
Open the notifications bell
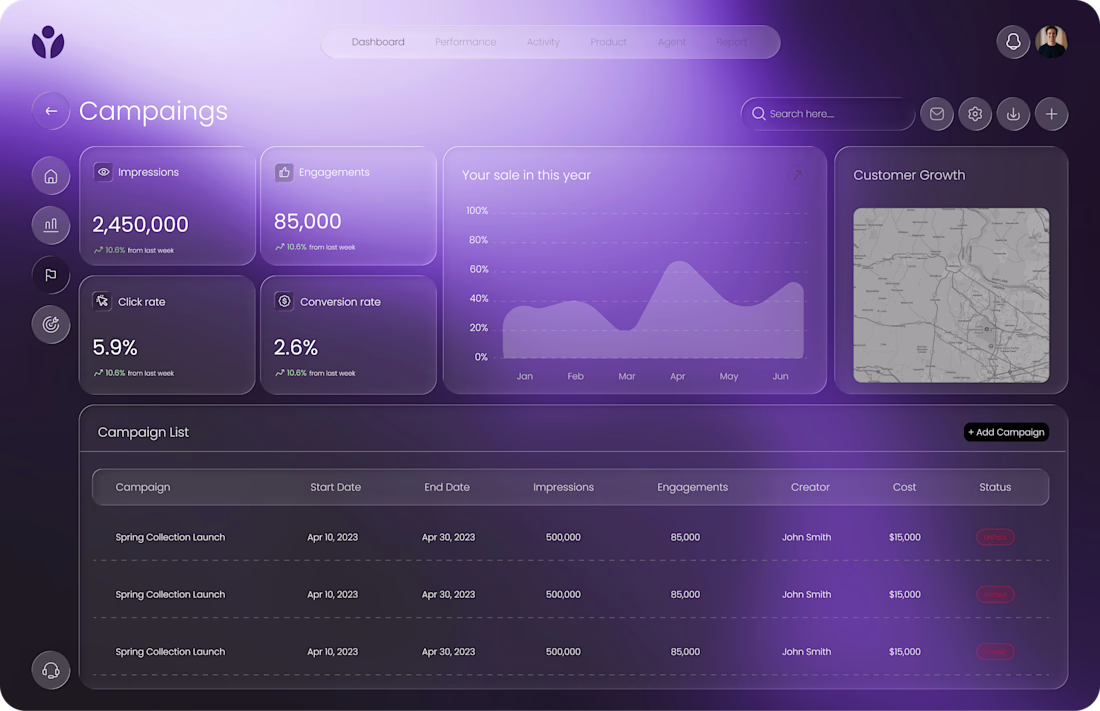tap(1013, 42)
